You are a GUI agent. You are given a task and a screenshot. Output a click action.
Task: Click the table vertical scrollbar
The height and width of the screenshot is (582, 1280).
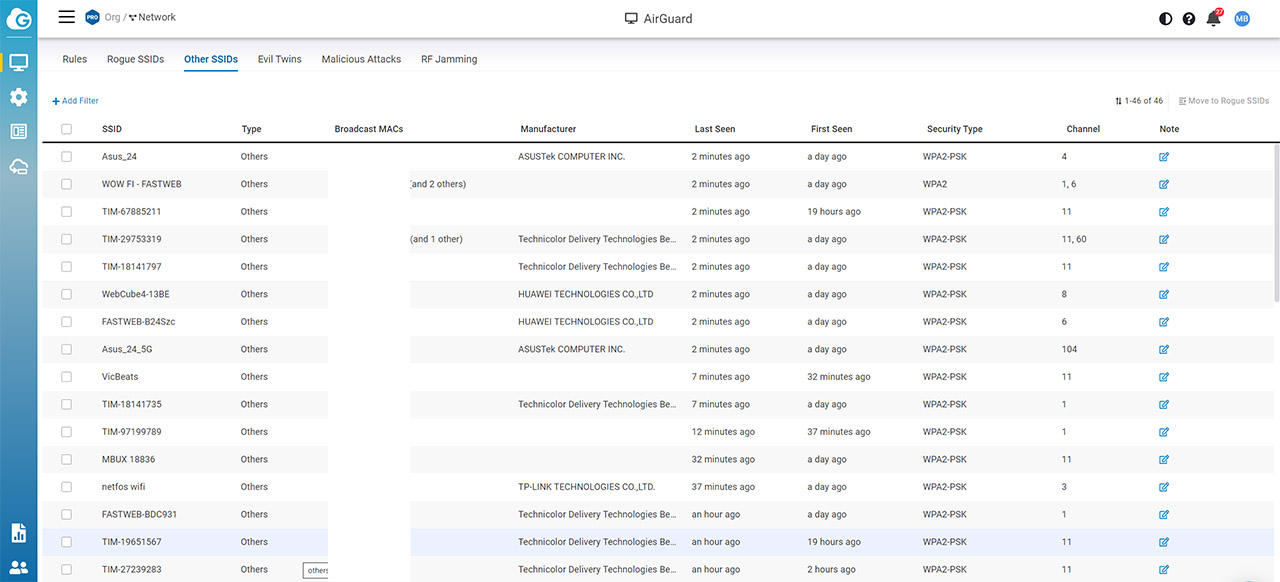(x=1276, y=224)
